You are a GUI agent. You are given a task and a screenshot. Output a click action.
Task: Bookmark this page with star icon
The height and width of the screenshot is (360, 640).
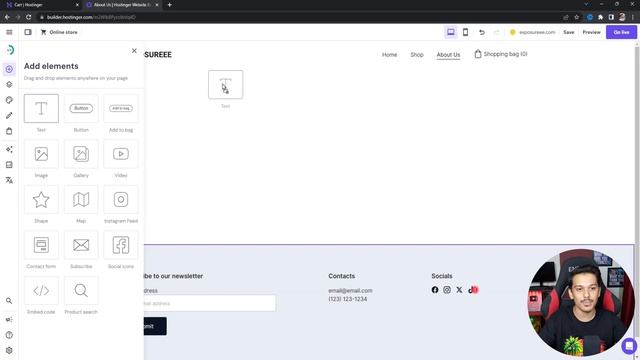[x=576, y=17]
